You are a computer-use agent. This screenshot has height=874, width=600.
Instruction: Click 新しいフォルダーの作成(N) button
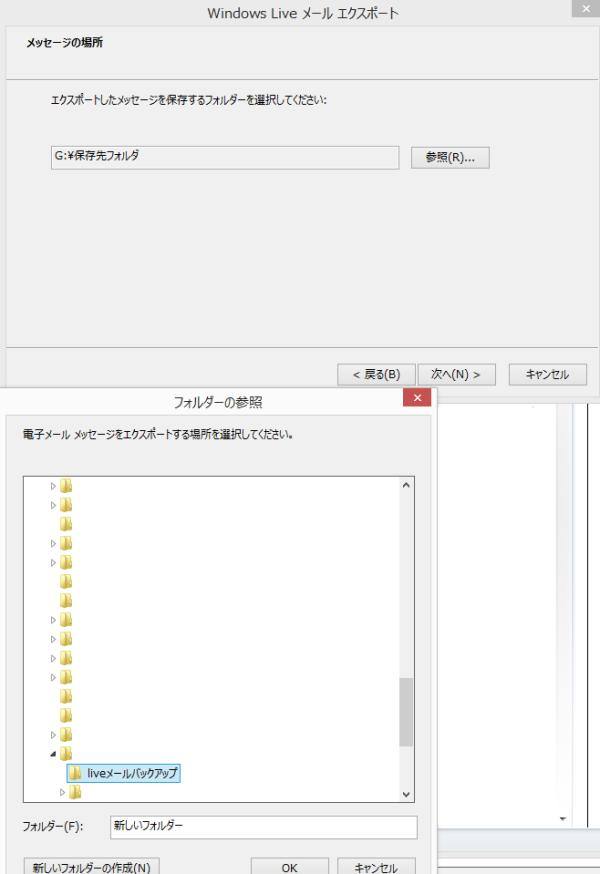(x=92, y=867)
